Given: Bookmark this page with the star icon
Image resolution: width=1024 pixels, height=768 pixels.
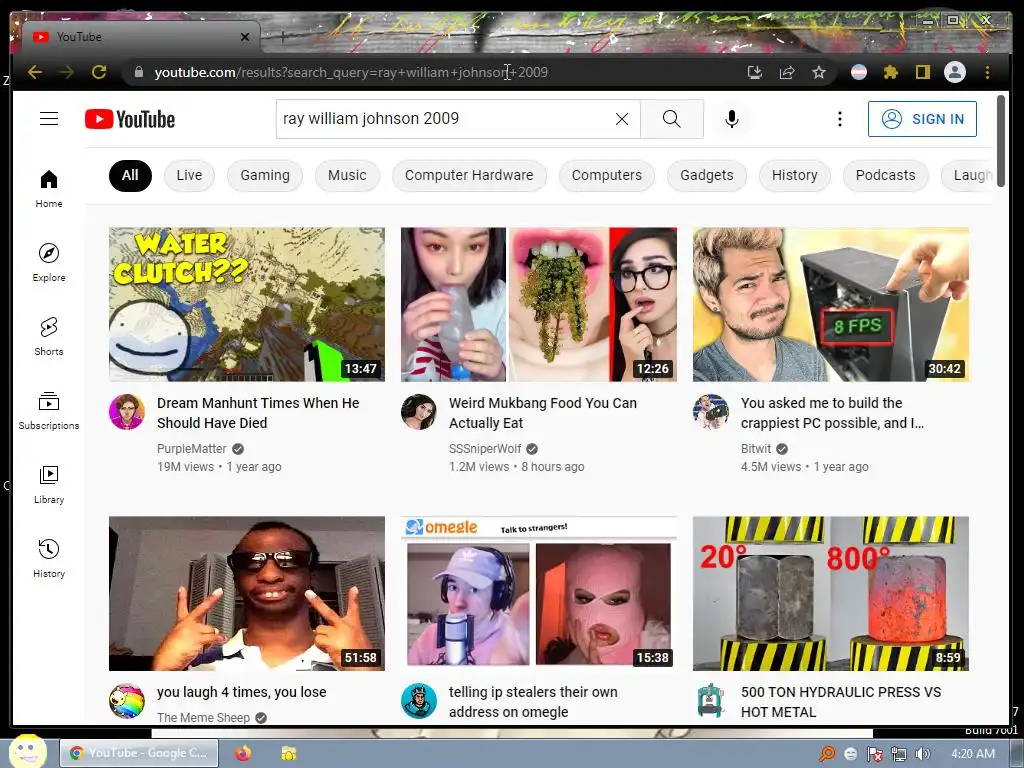Looking at the screenshot, I should coord(819,72).
